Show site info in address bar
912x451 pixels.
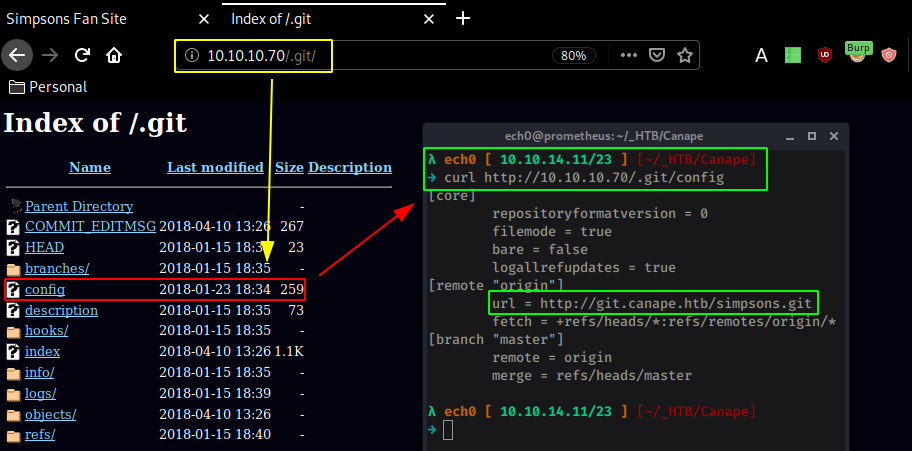click(x=191, y=55)
